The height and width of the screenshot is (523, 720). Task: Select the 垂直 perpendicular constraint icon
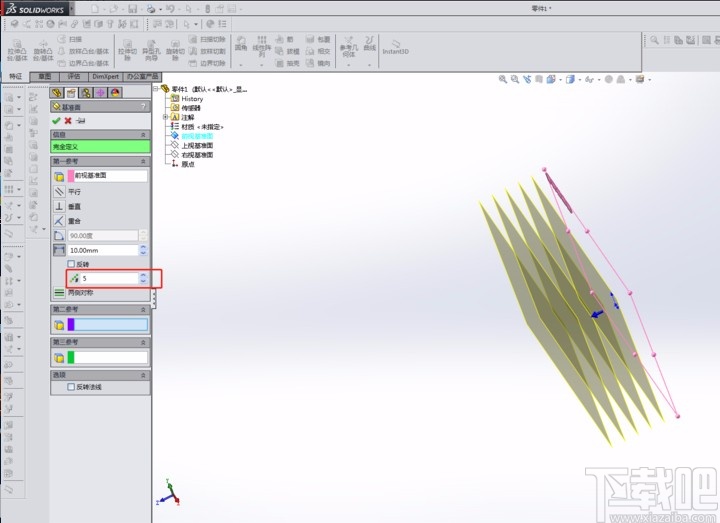coord(59,206)
